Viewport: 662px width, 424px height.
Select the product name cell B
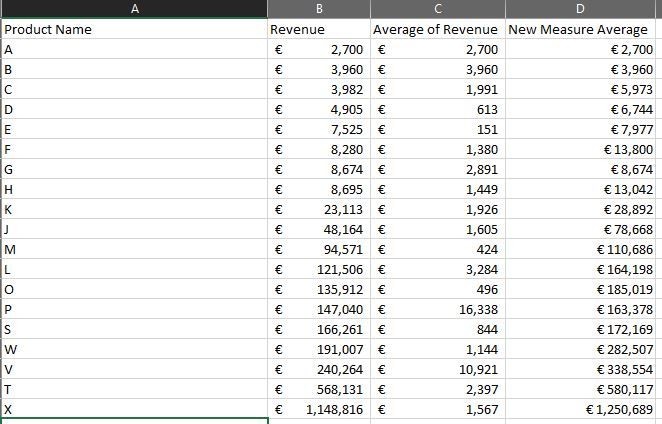(x=134, y=69)
